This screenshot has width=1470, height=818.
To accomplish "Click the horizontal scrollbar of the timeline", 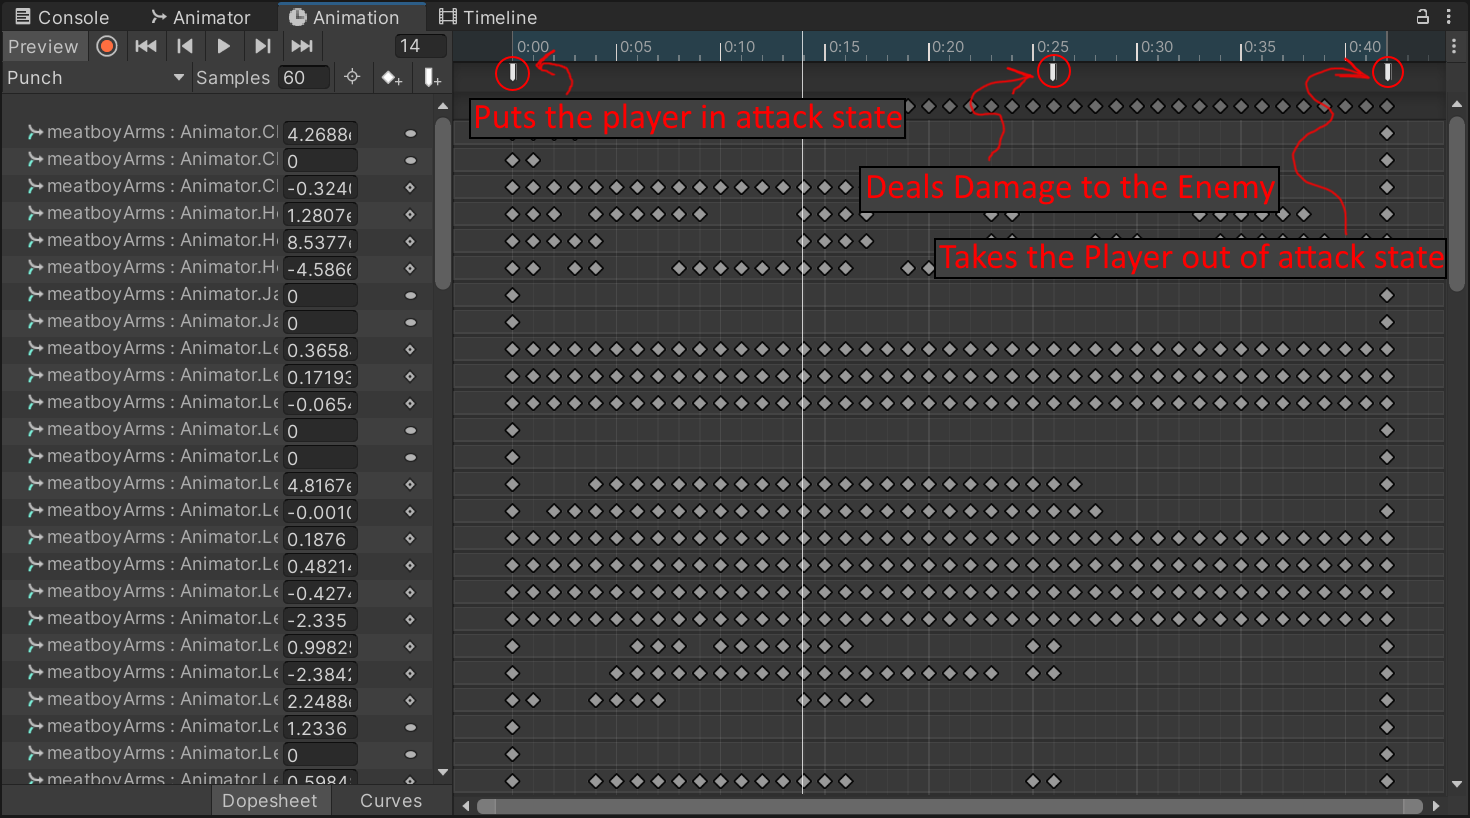I will (950, 806).
